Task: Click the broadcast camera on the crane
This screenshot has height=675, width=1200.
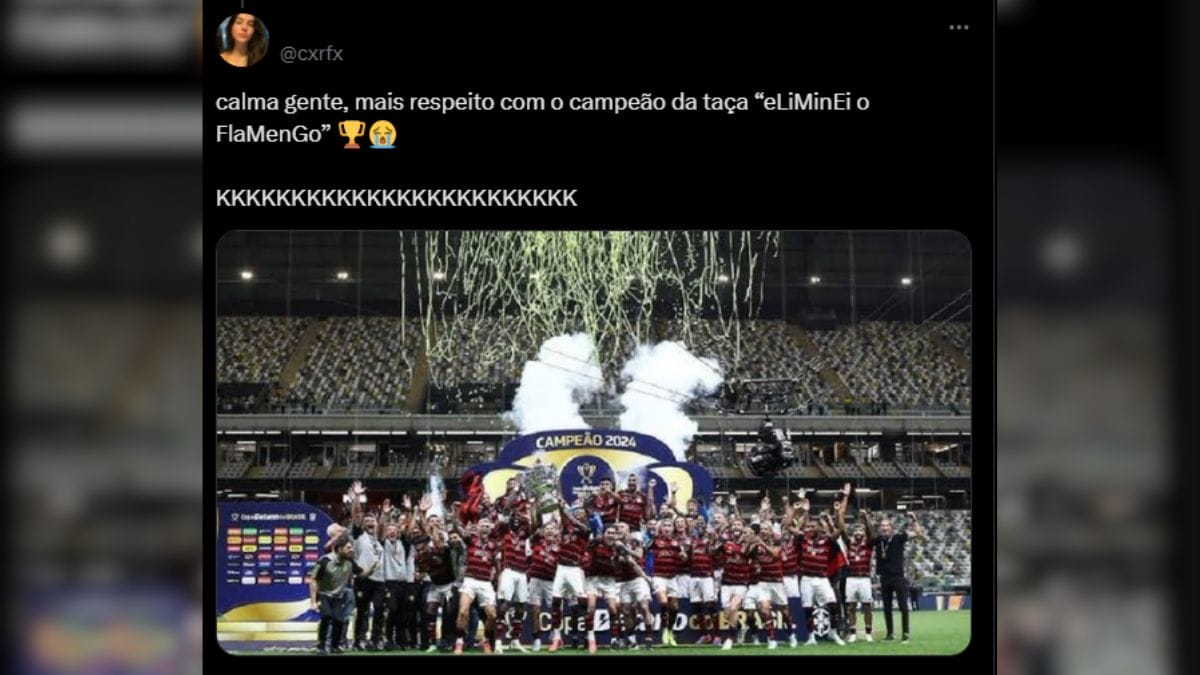Action: [771, 448]
